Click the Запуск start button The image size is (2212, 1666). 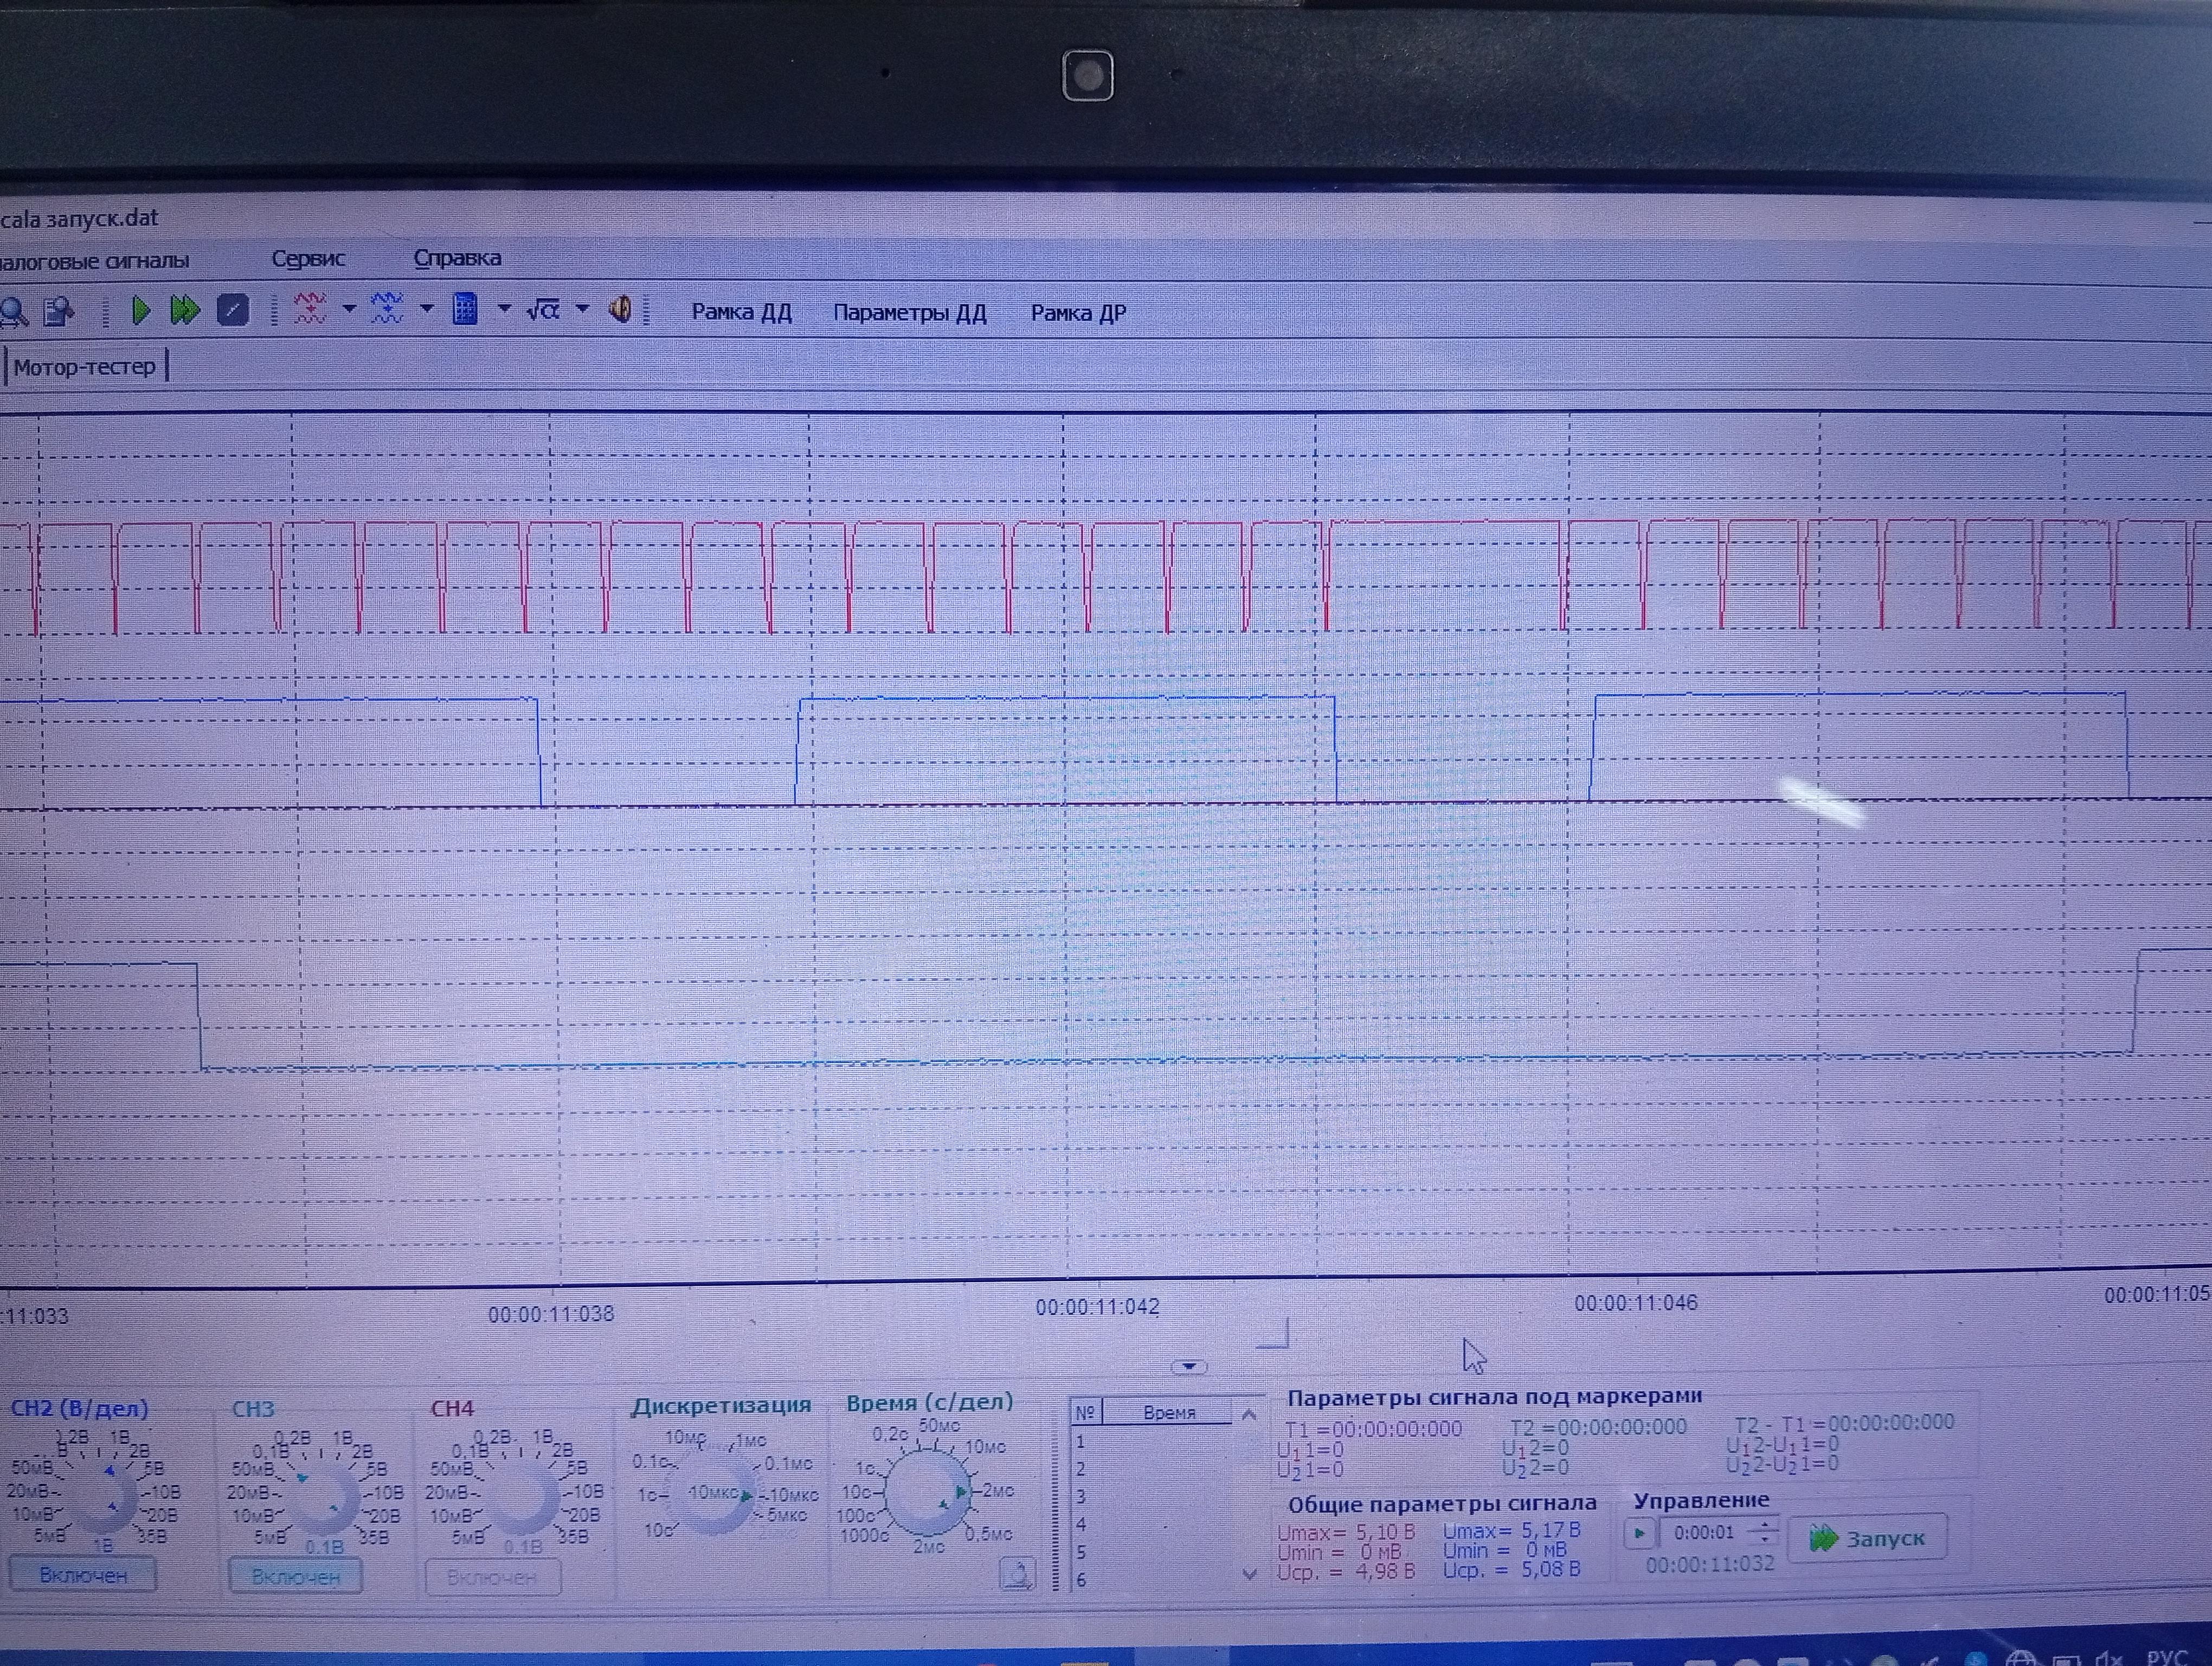(1867, 1538)
